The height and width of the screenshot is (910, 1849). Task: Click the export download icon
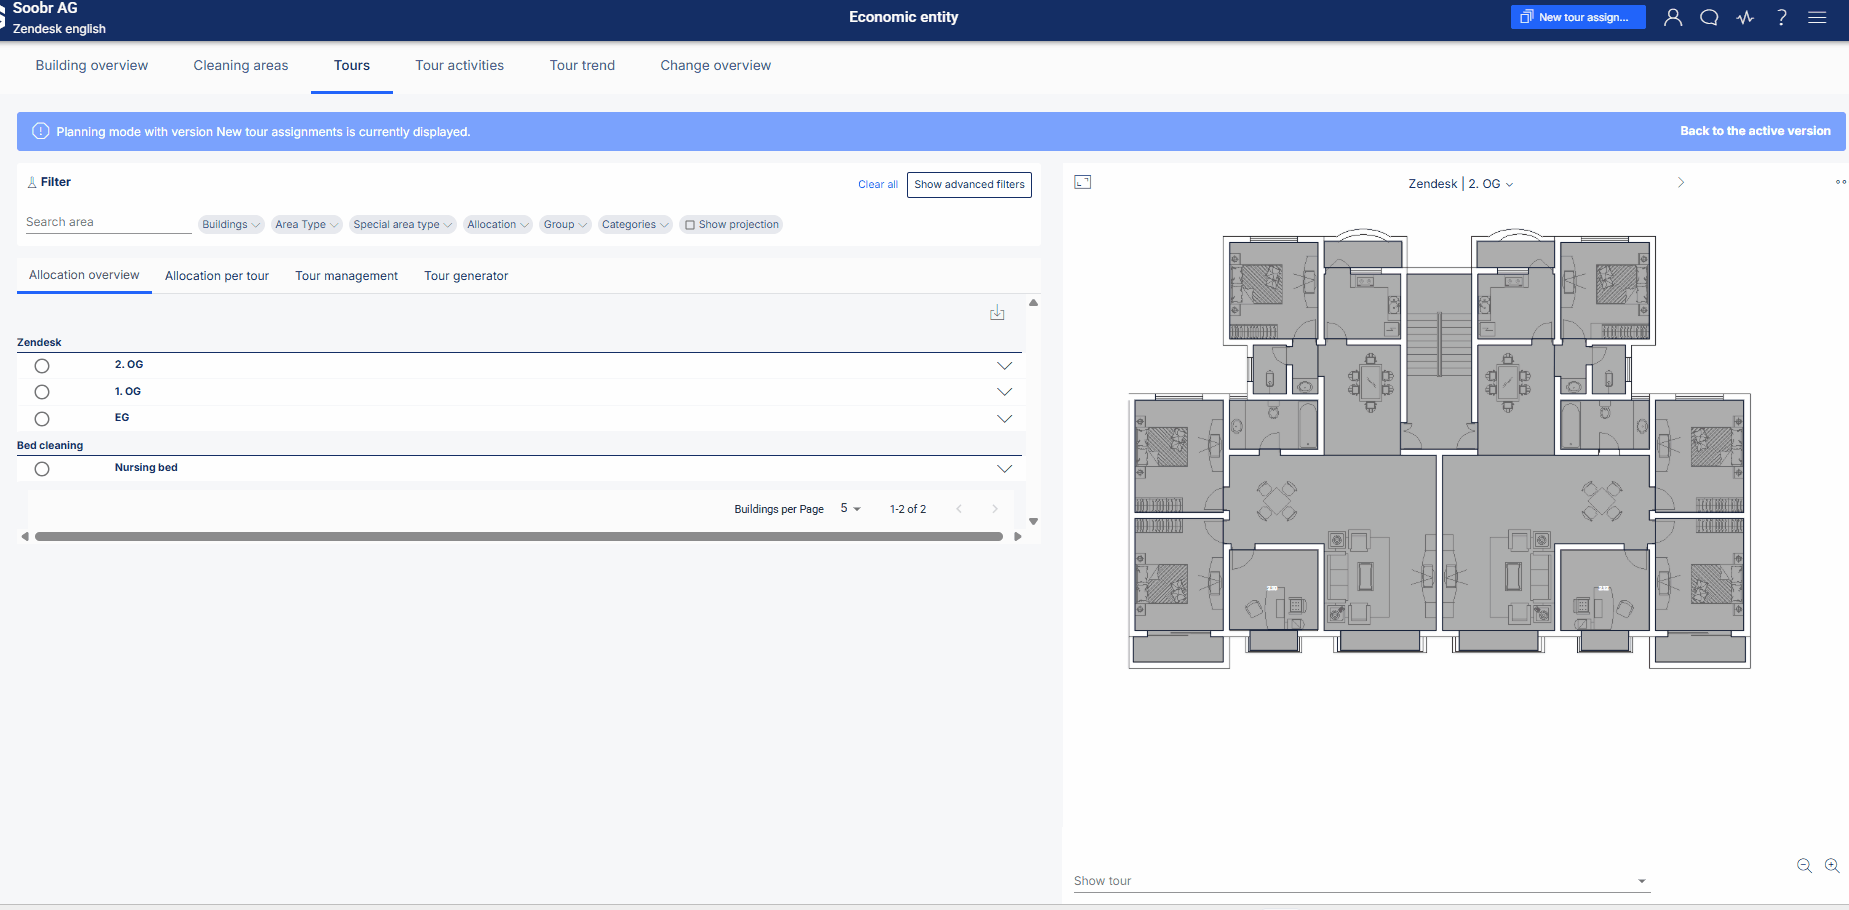pos(997,313)
